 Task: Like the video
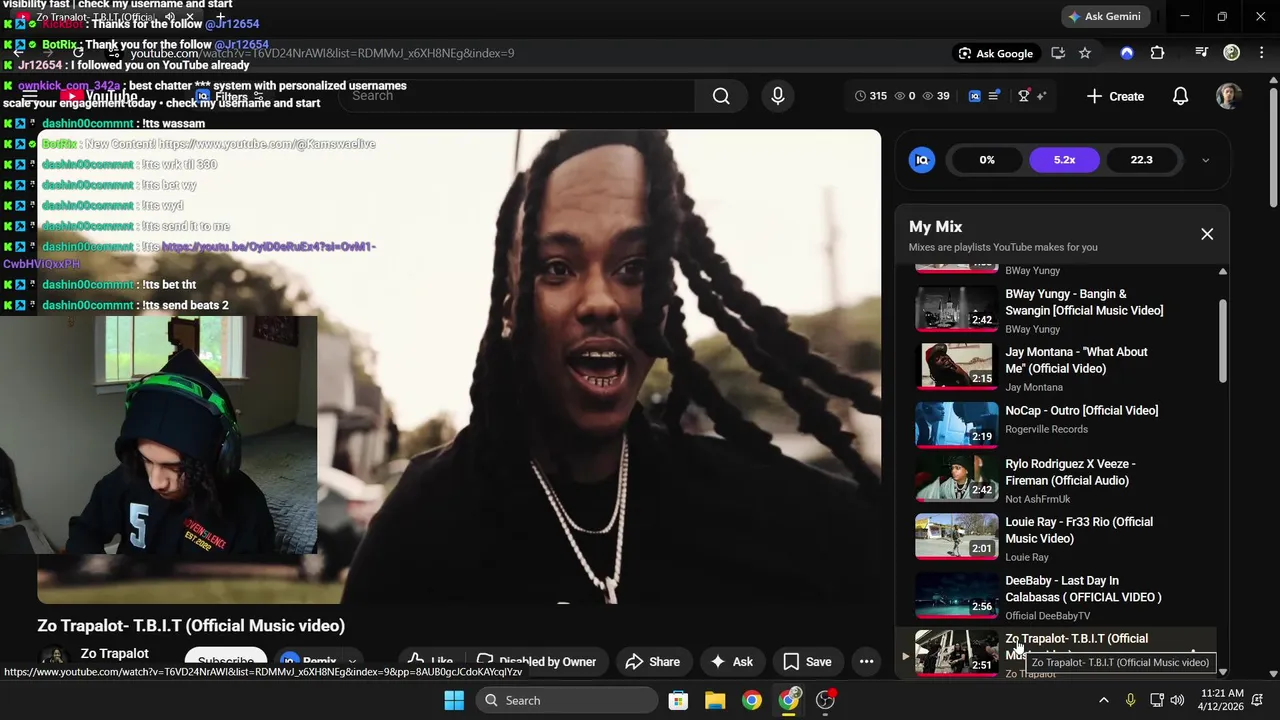pyautogui.click(x=429, y=661)
